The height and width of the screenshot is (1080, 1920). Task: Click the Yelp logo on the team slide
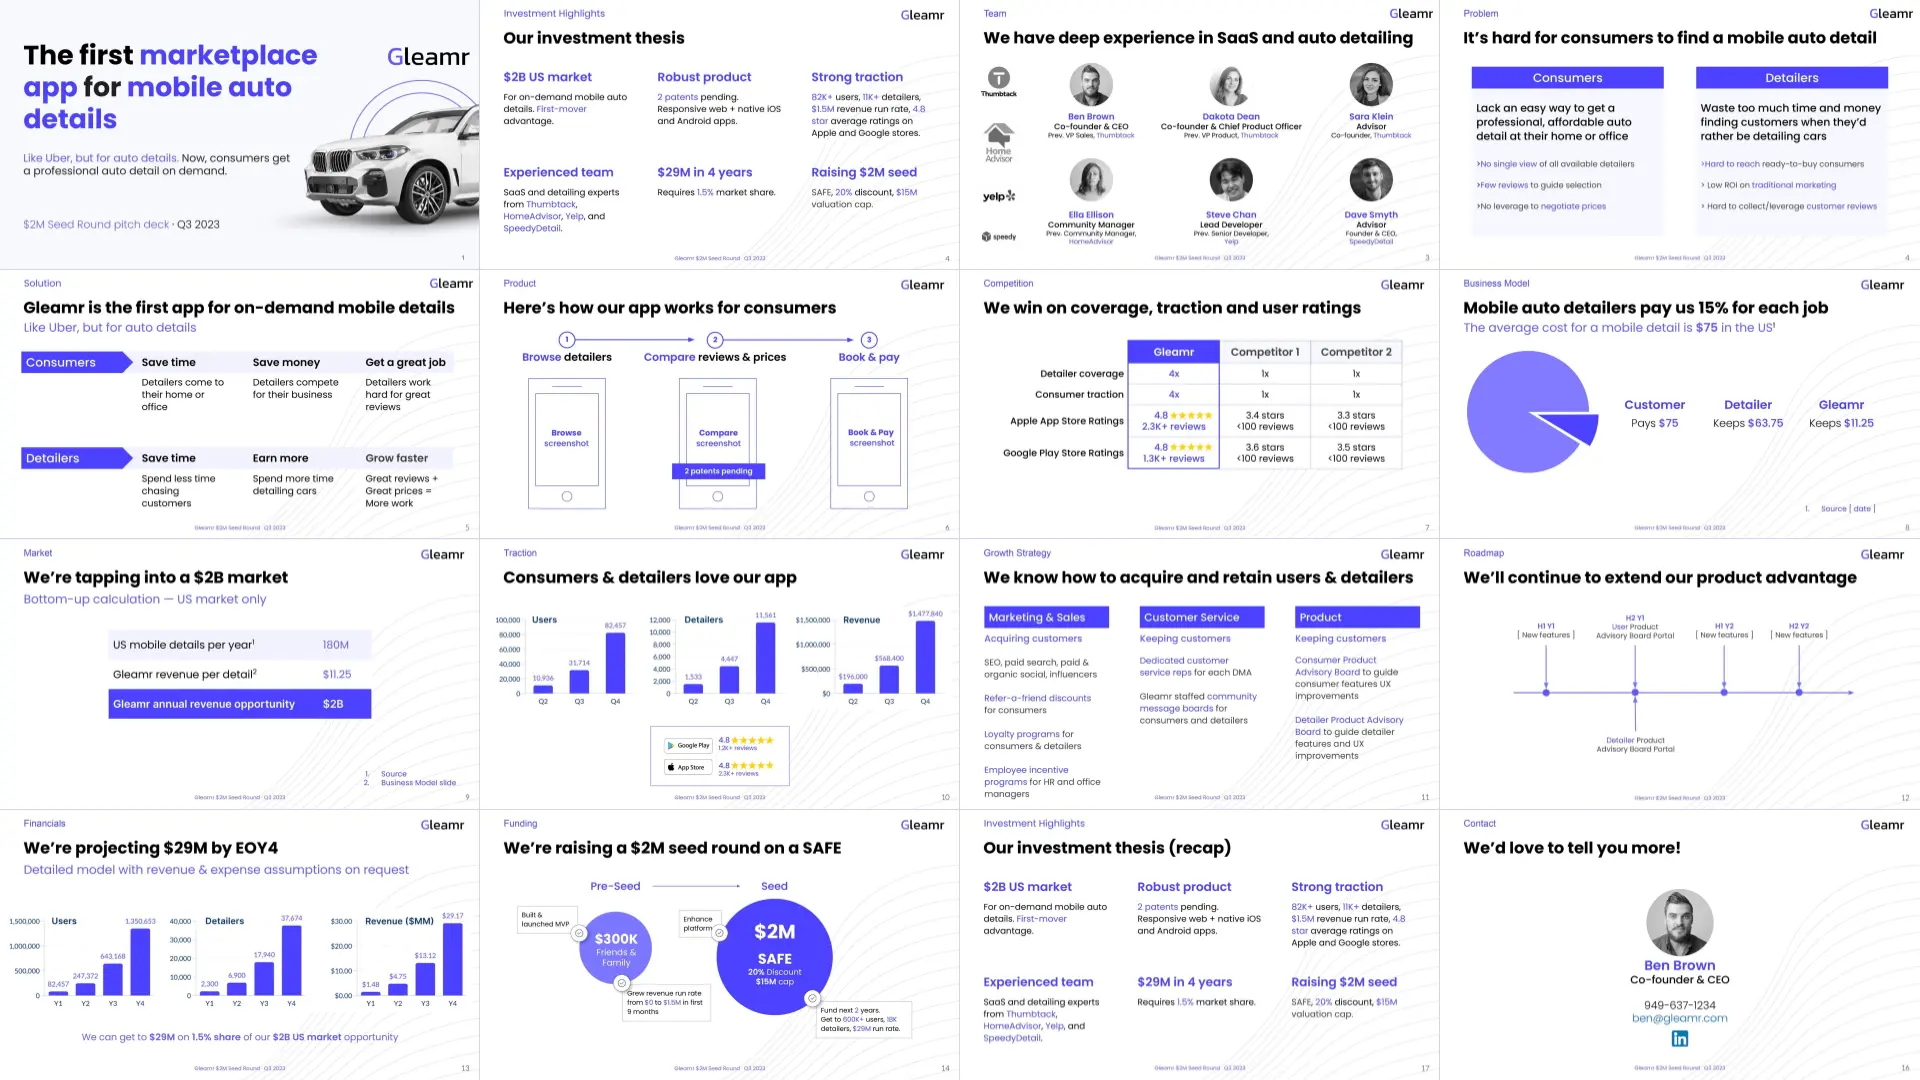click(x=998, y=193)
